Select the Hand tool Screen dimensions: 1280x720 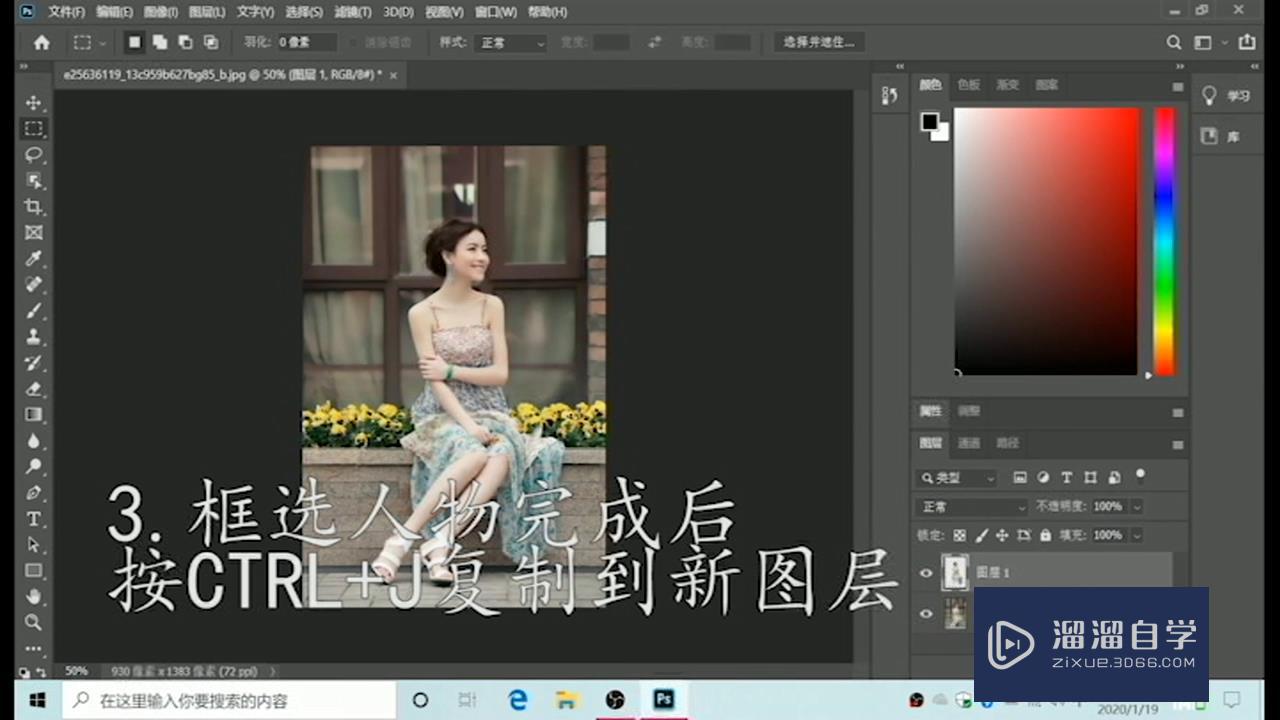click(34, 597)
